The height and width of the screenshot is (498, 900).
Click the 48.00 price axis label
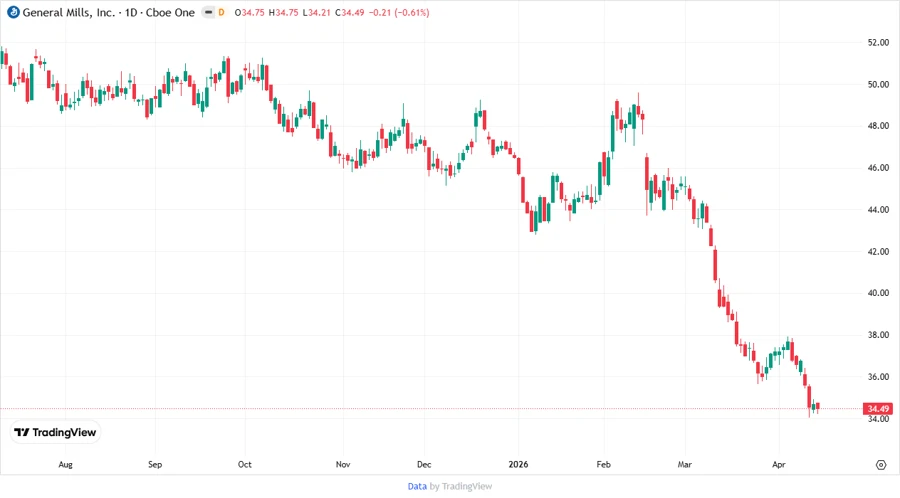(878, 126)
